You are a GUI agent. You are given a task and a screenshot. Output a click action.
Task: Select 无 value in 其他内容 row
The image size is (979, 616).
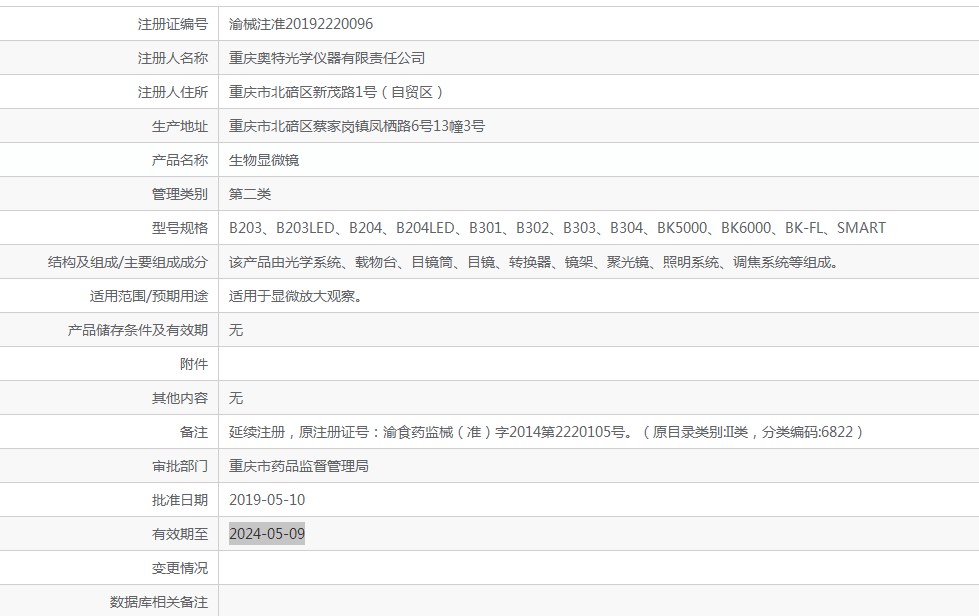tap(235, 398)
